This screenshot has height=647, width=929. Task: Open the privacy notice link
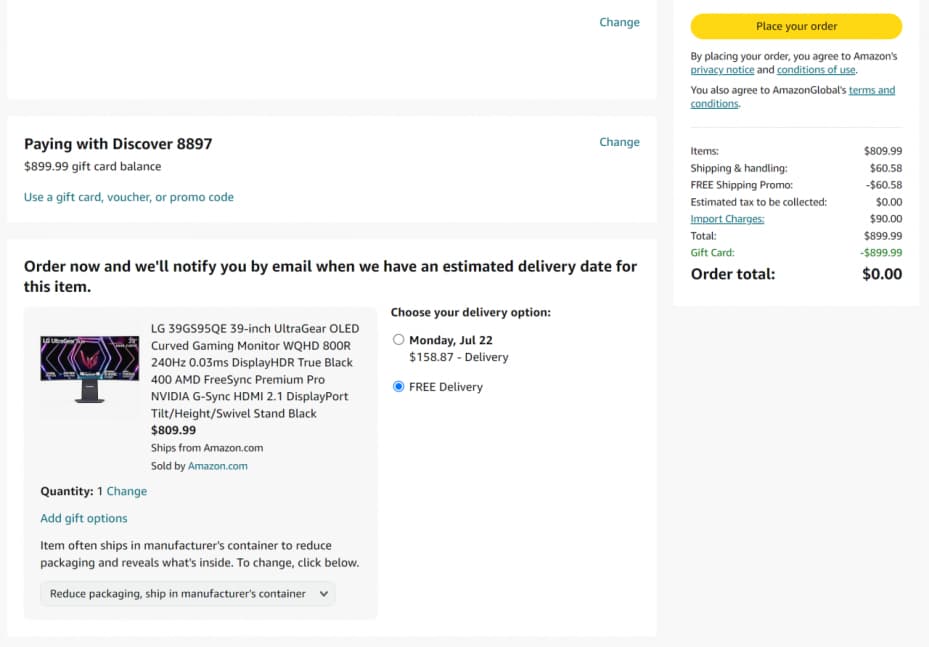[x=722, y=70]
